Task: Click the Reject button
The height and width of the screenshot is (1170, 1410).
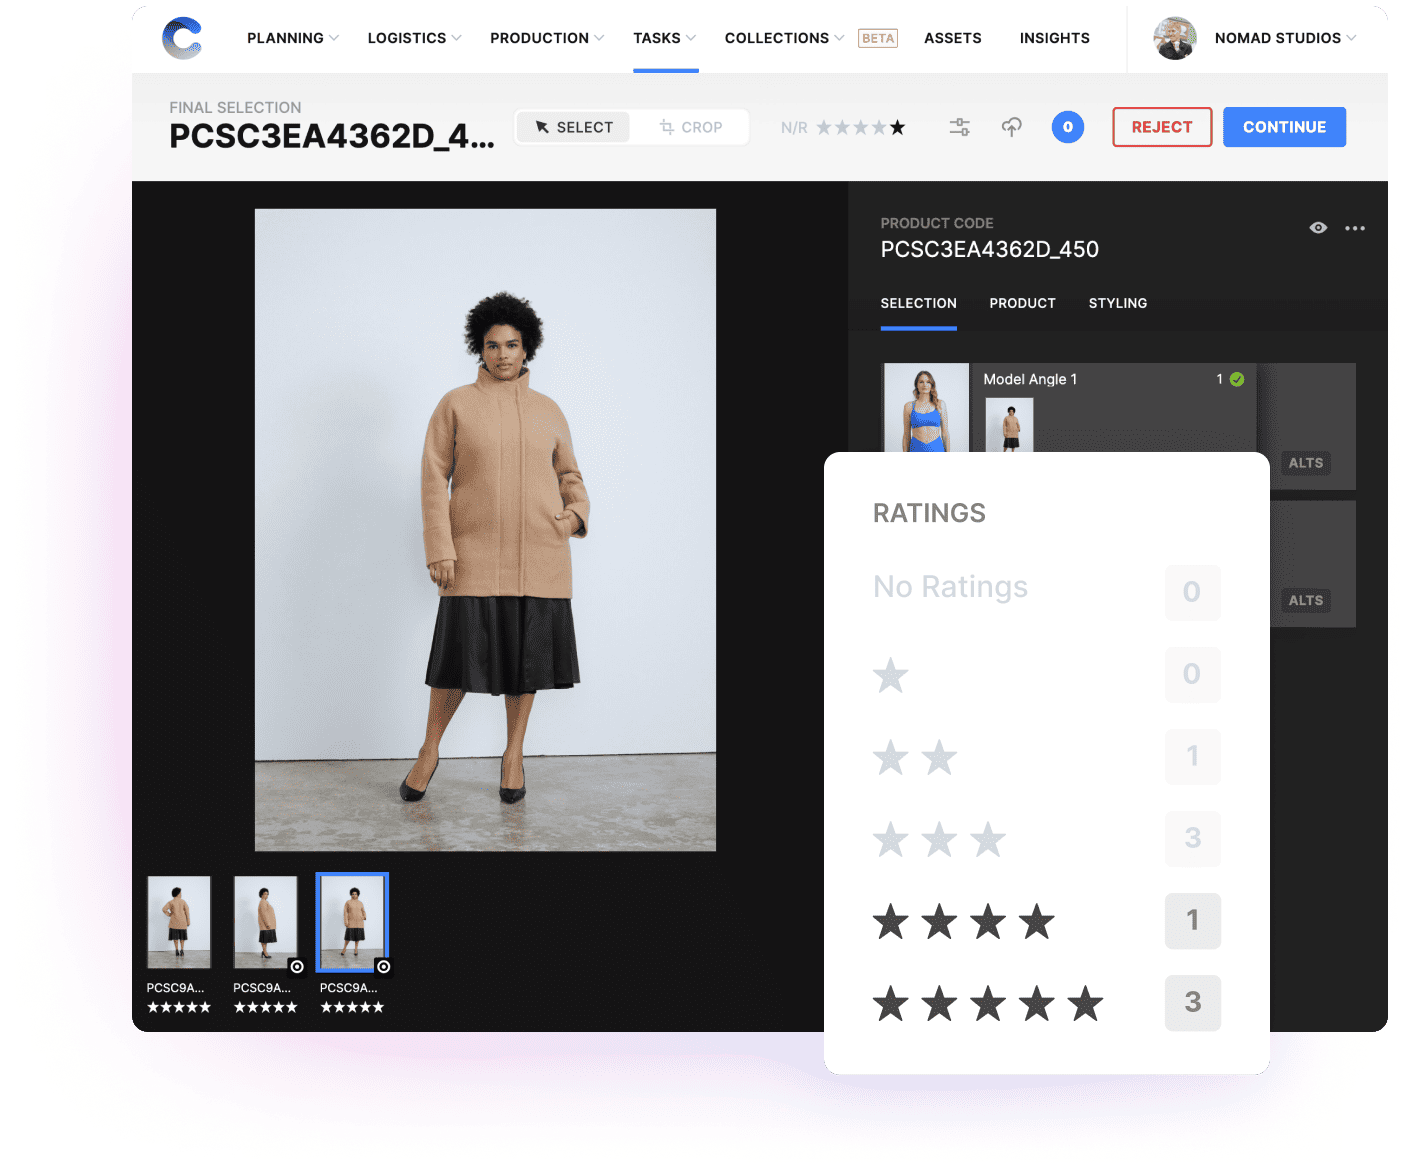Action: pos(1161,127)
